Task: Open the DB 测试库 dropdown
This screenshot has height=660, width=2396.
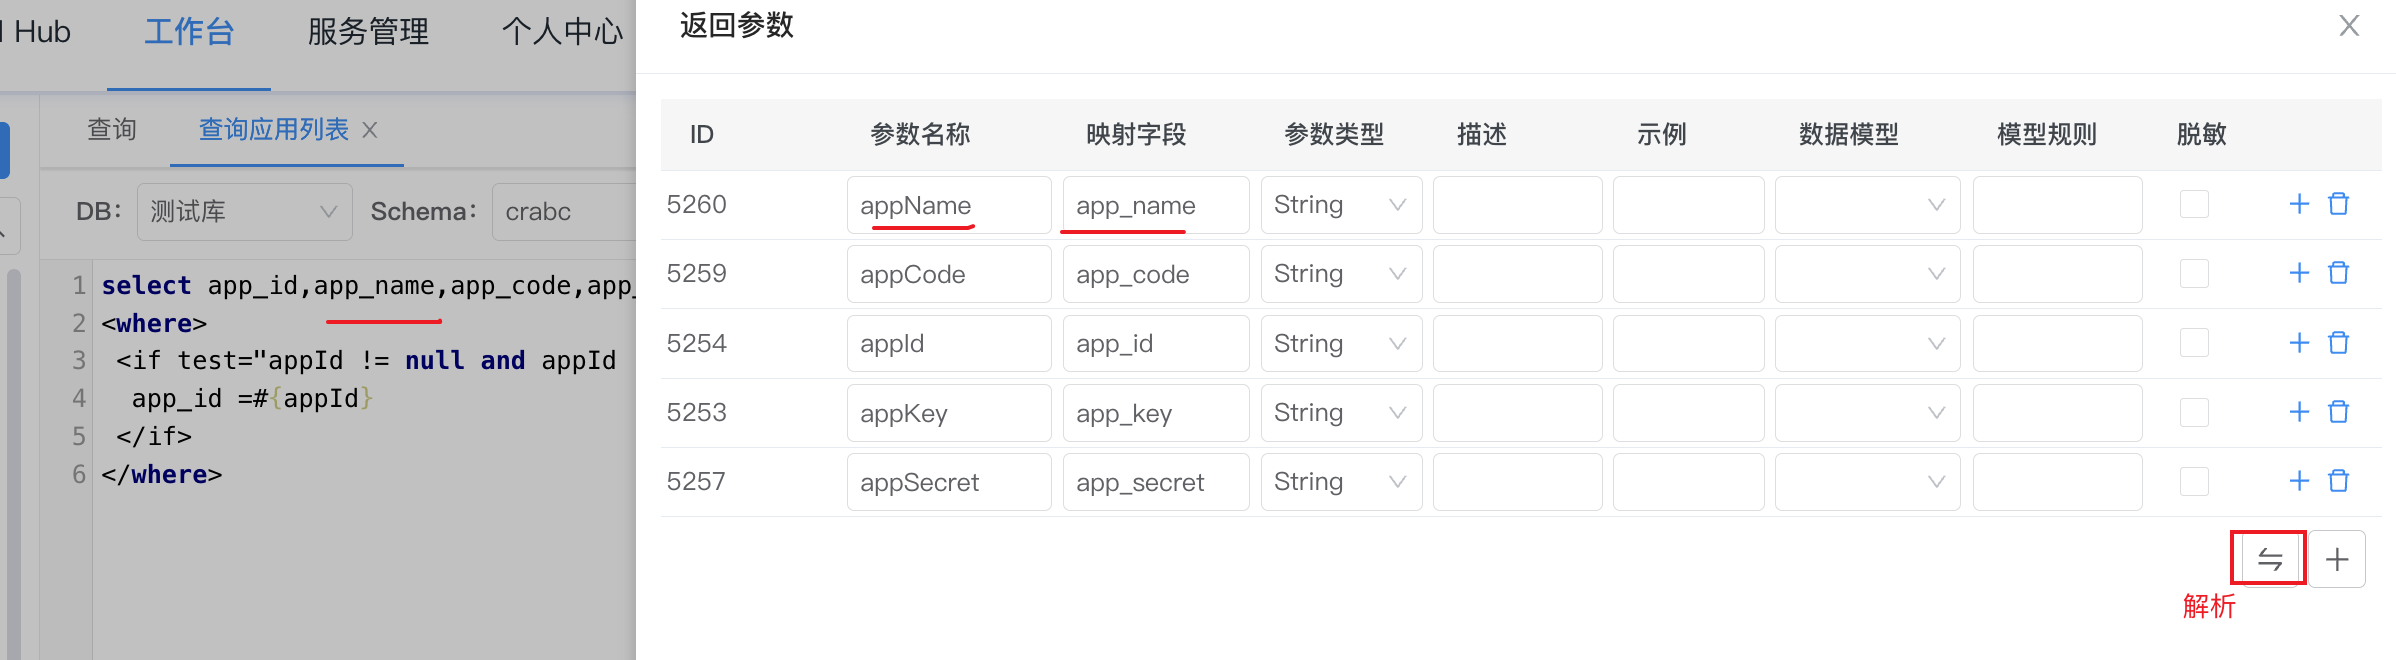Action: (x=244, y=212)
